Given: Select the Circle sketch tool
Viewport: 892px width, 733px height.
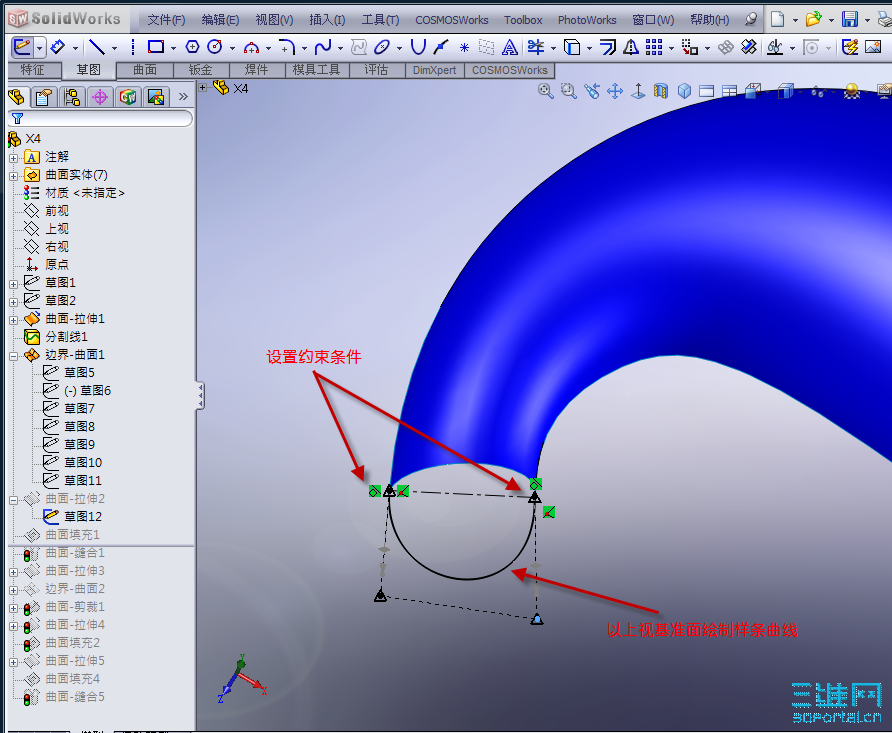Looking at the screenshot, I should pos(214,47).
